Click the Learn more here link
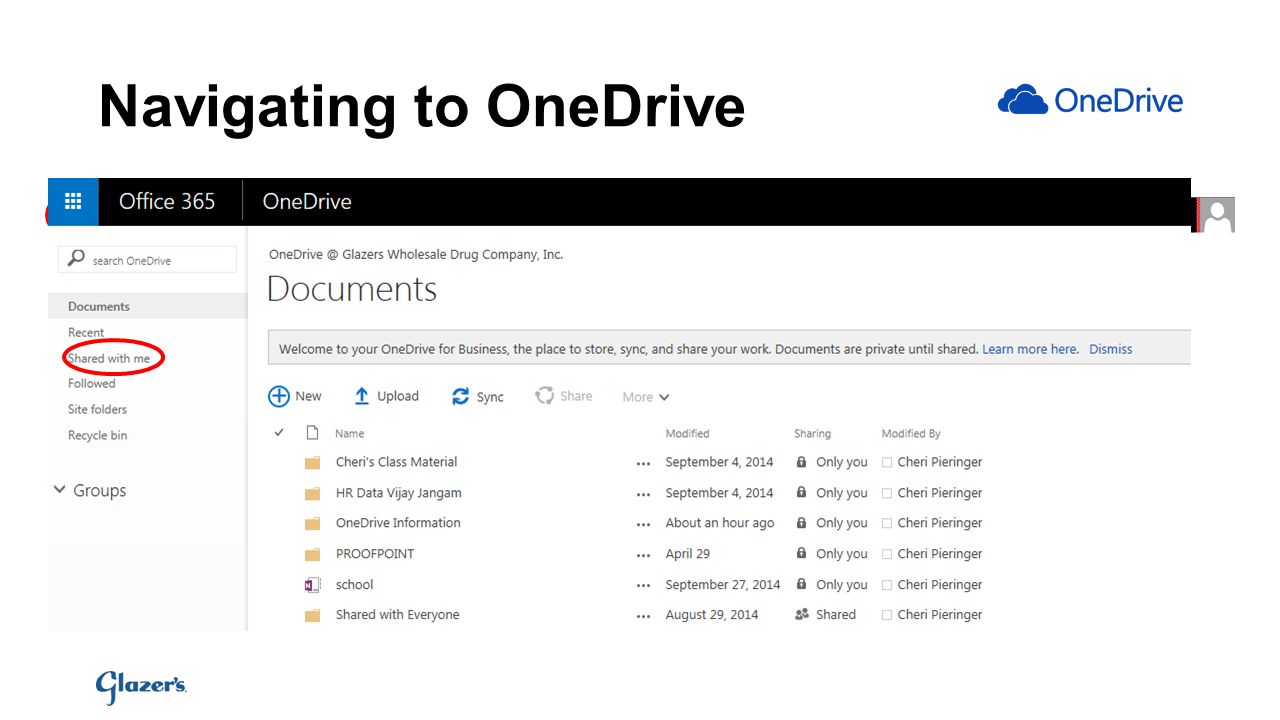The height and width of the screenshot is (720, 1280). (x=1030, y=349)
